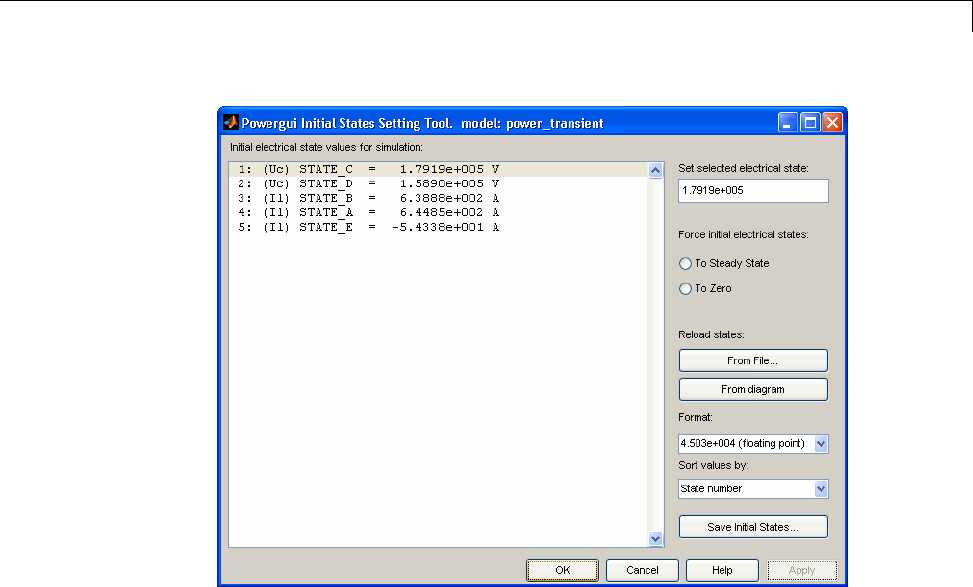
Task: Select state row 2: STATE_D
Action: click(438, 184)
